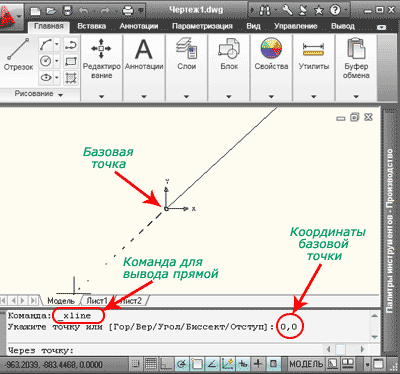Click the command line input field
This screenshot has height=374, width=400.
point(163,351)
